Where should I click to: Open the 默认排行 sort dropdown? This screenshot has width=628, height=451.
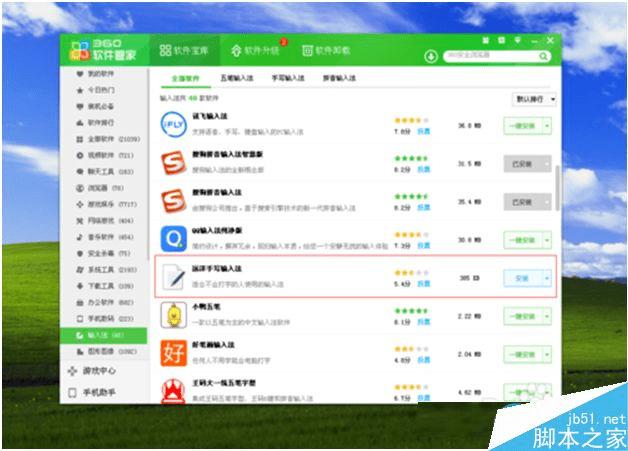534,99
